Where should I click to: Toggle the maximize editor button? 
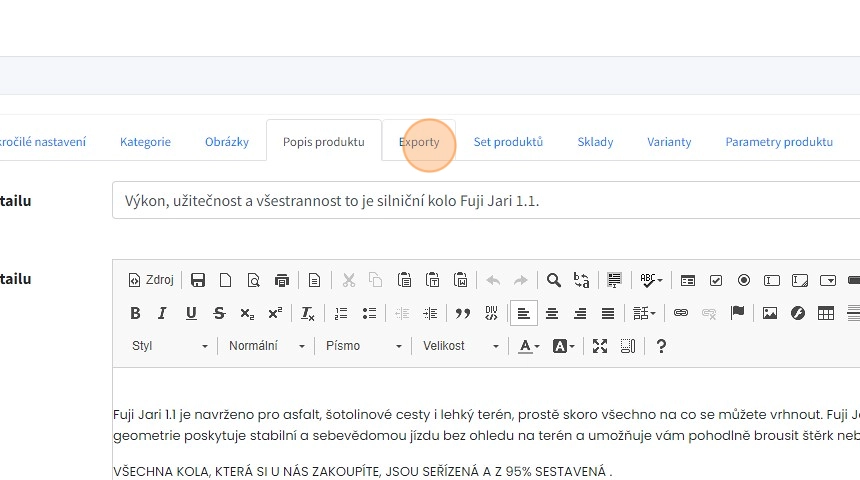coord(600,346)
